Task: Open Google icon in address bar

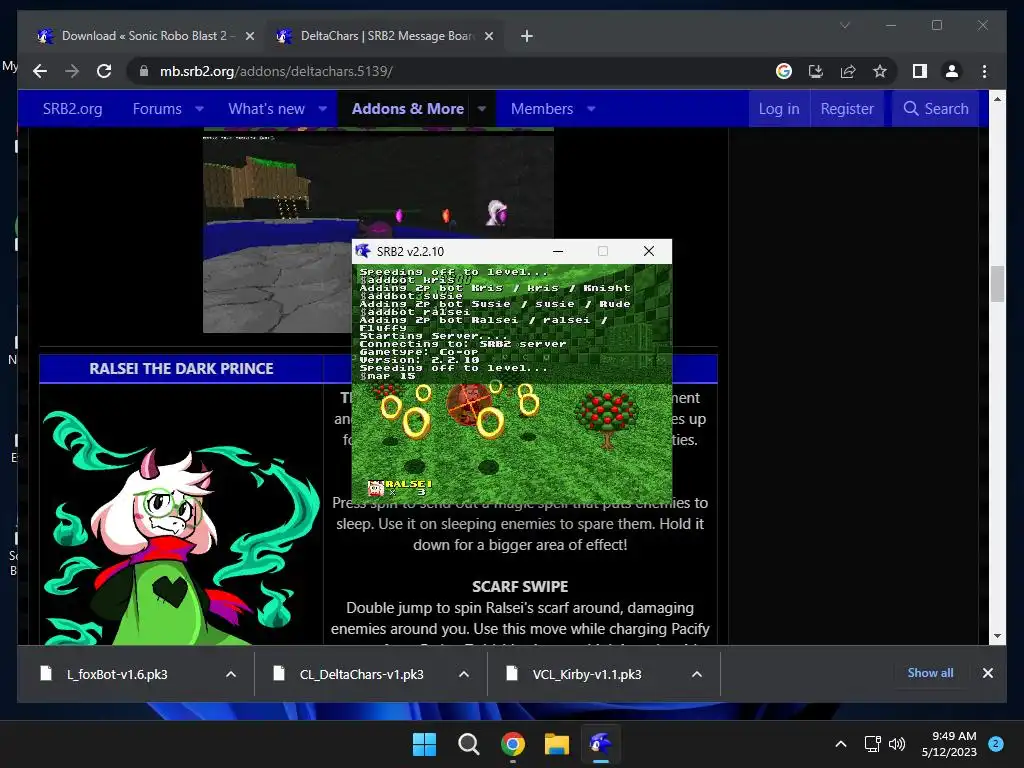Action: tap(784, 71)
